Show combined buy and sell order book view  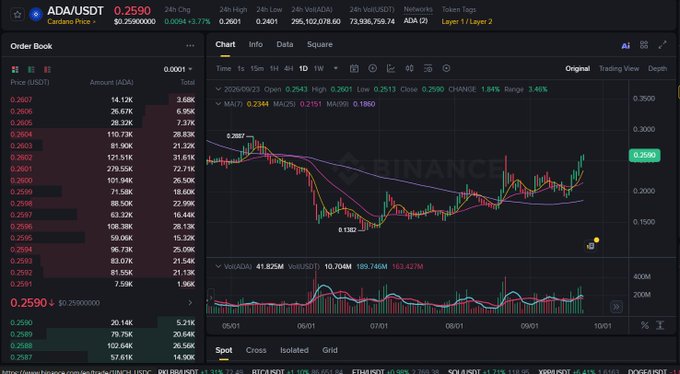coord(15,69)
